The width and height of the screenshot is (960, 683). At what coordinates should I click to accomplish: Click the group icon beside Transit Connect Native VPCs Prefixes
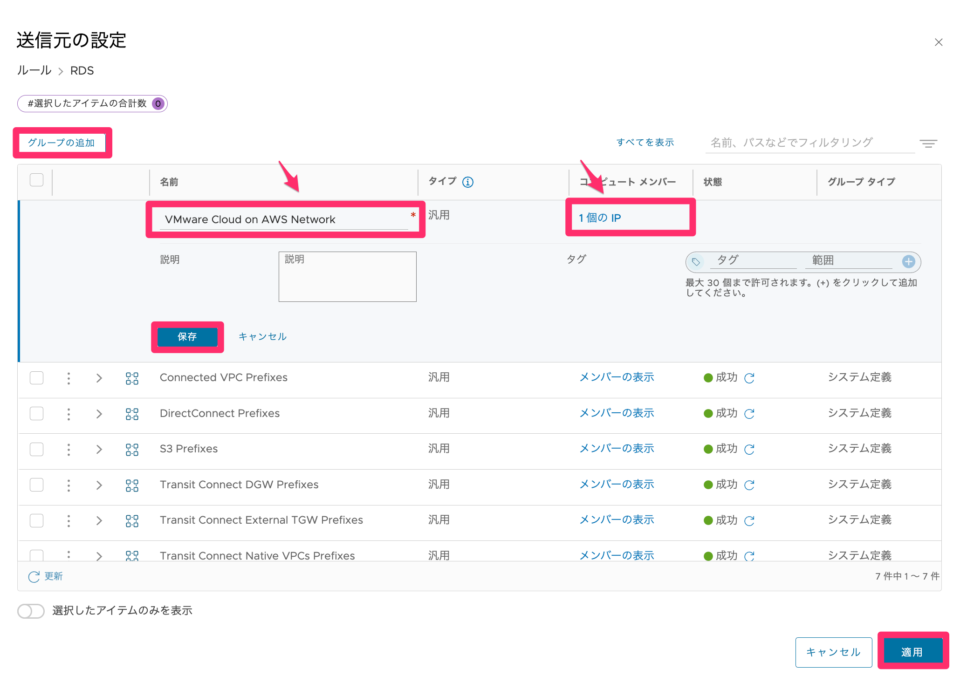pos(132,555)
